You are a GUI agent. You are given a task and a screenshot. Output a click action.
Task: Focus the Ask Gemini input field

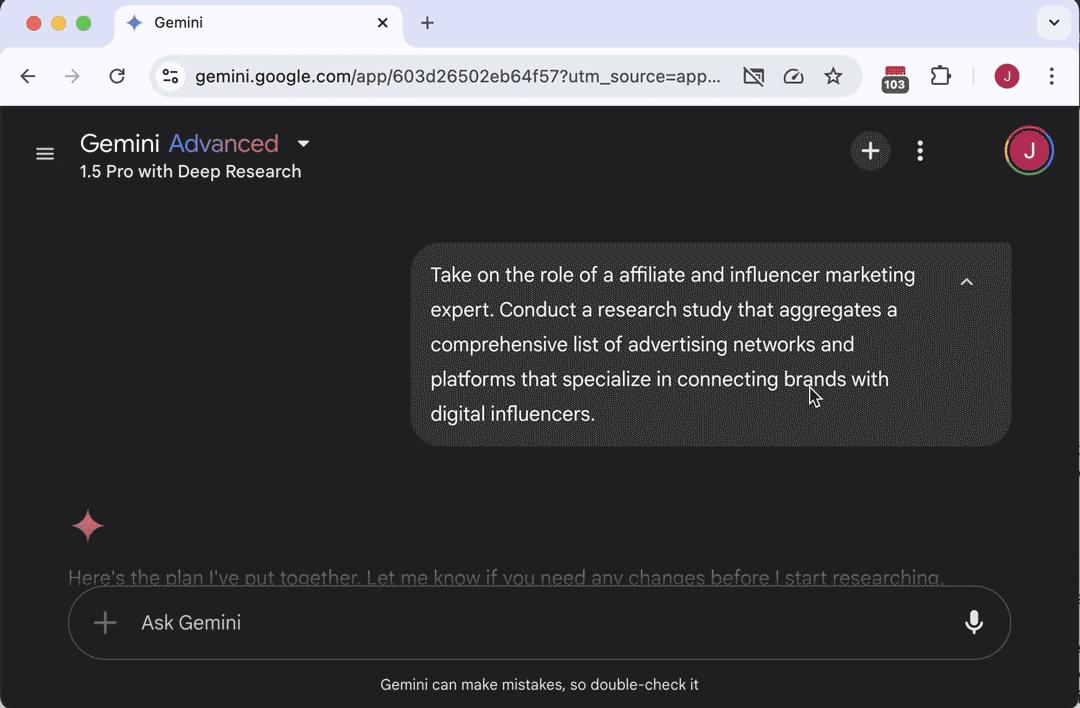[539, 623]
